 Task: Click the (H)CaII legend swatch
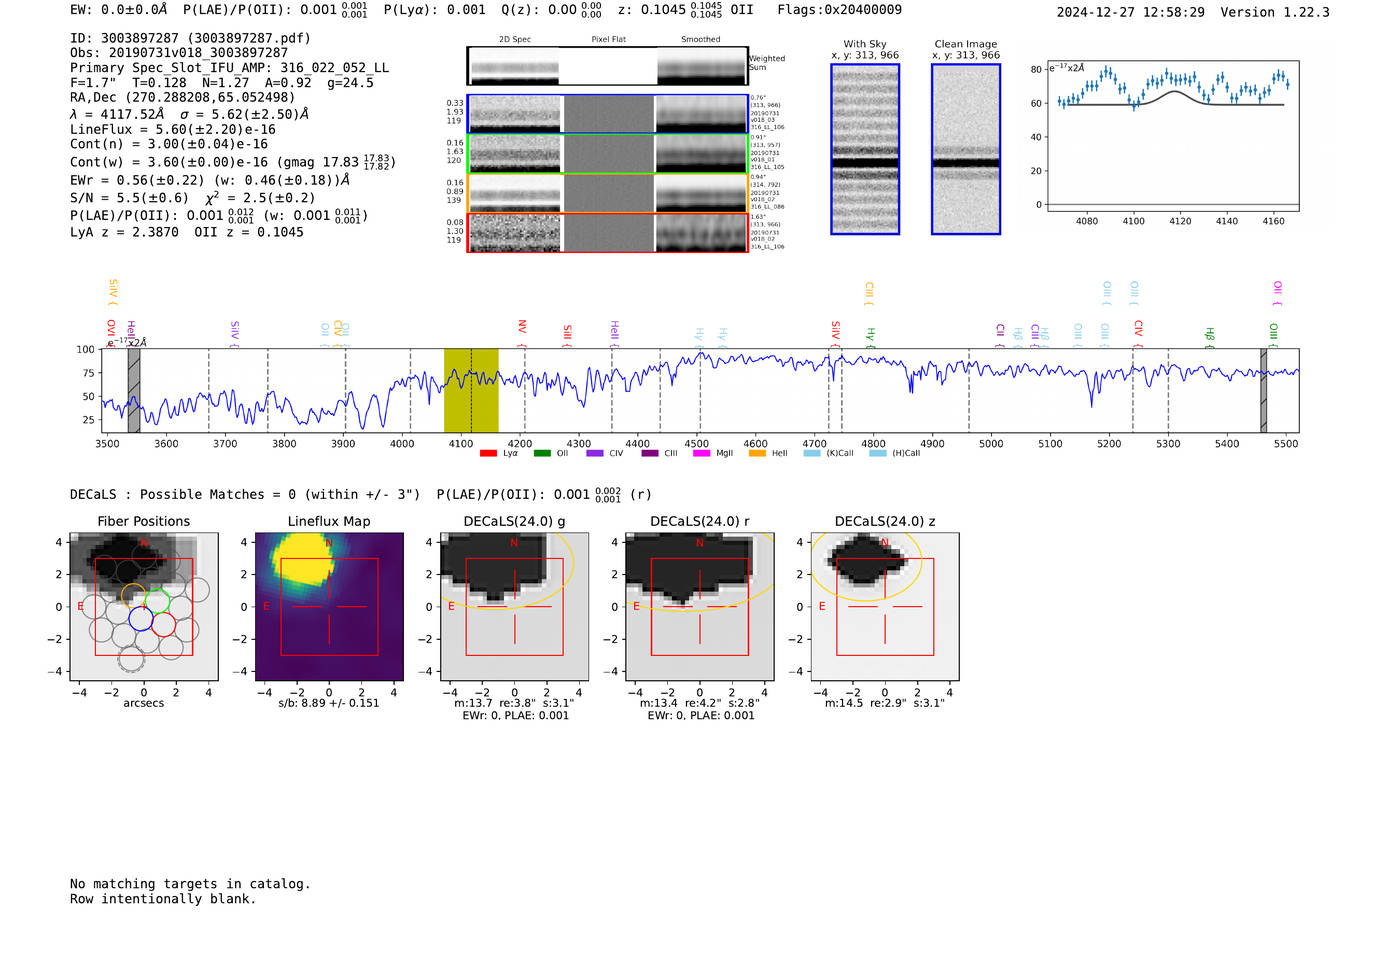click(878, 453)
